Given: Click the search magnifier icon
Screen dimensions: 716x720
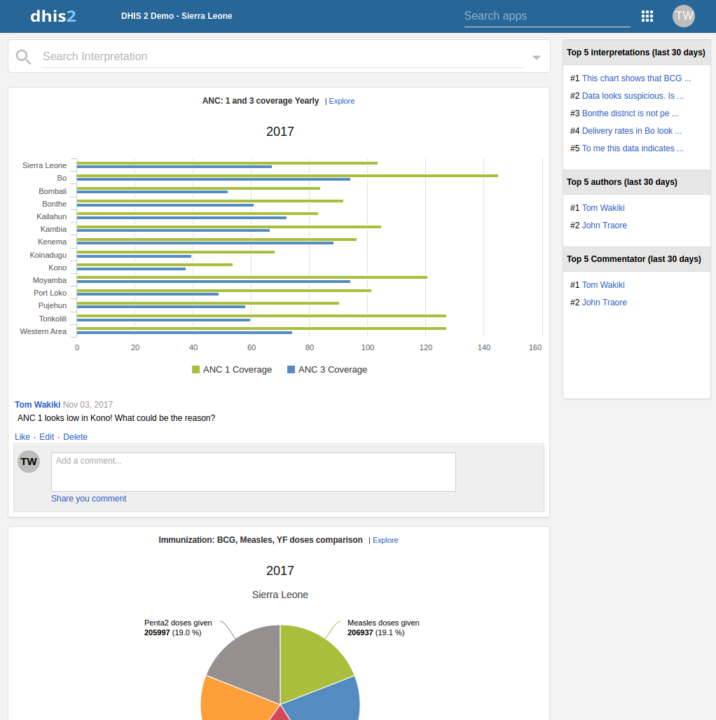Looking at the screenshot, I should 23,57.
